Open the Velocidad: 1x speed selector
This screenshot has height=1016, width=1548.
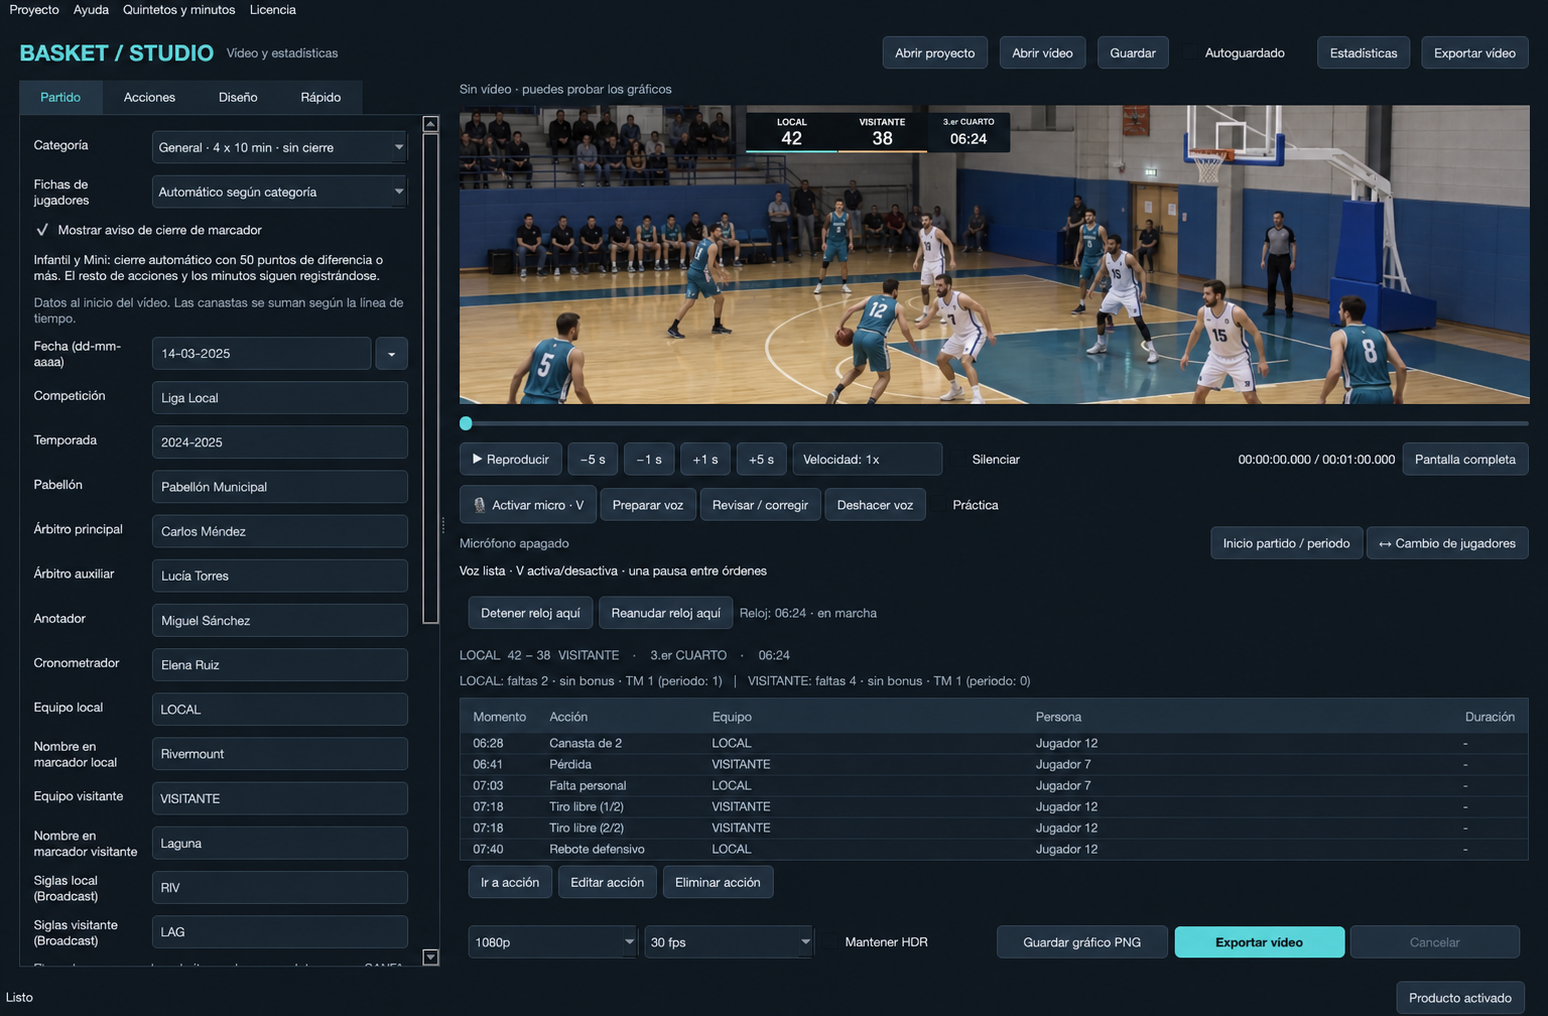867,459
